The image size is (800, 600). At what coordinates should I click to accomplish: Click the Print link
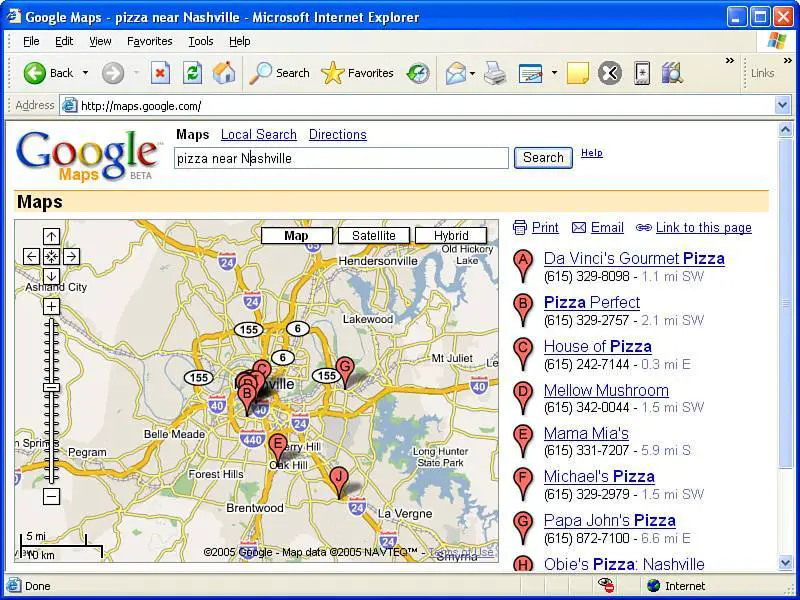click(545, 228)
